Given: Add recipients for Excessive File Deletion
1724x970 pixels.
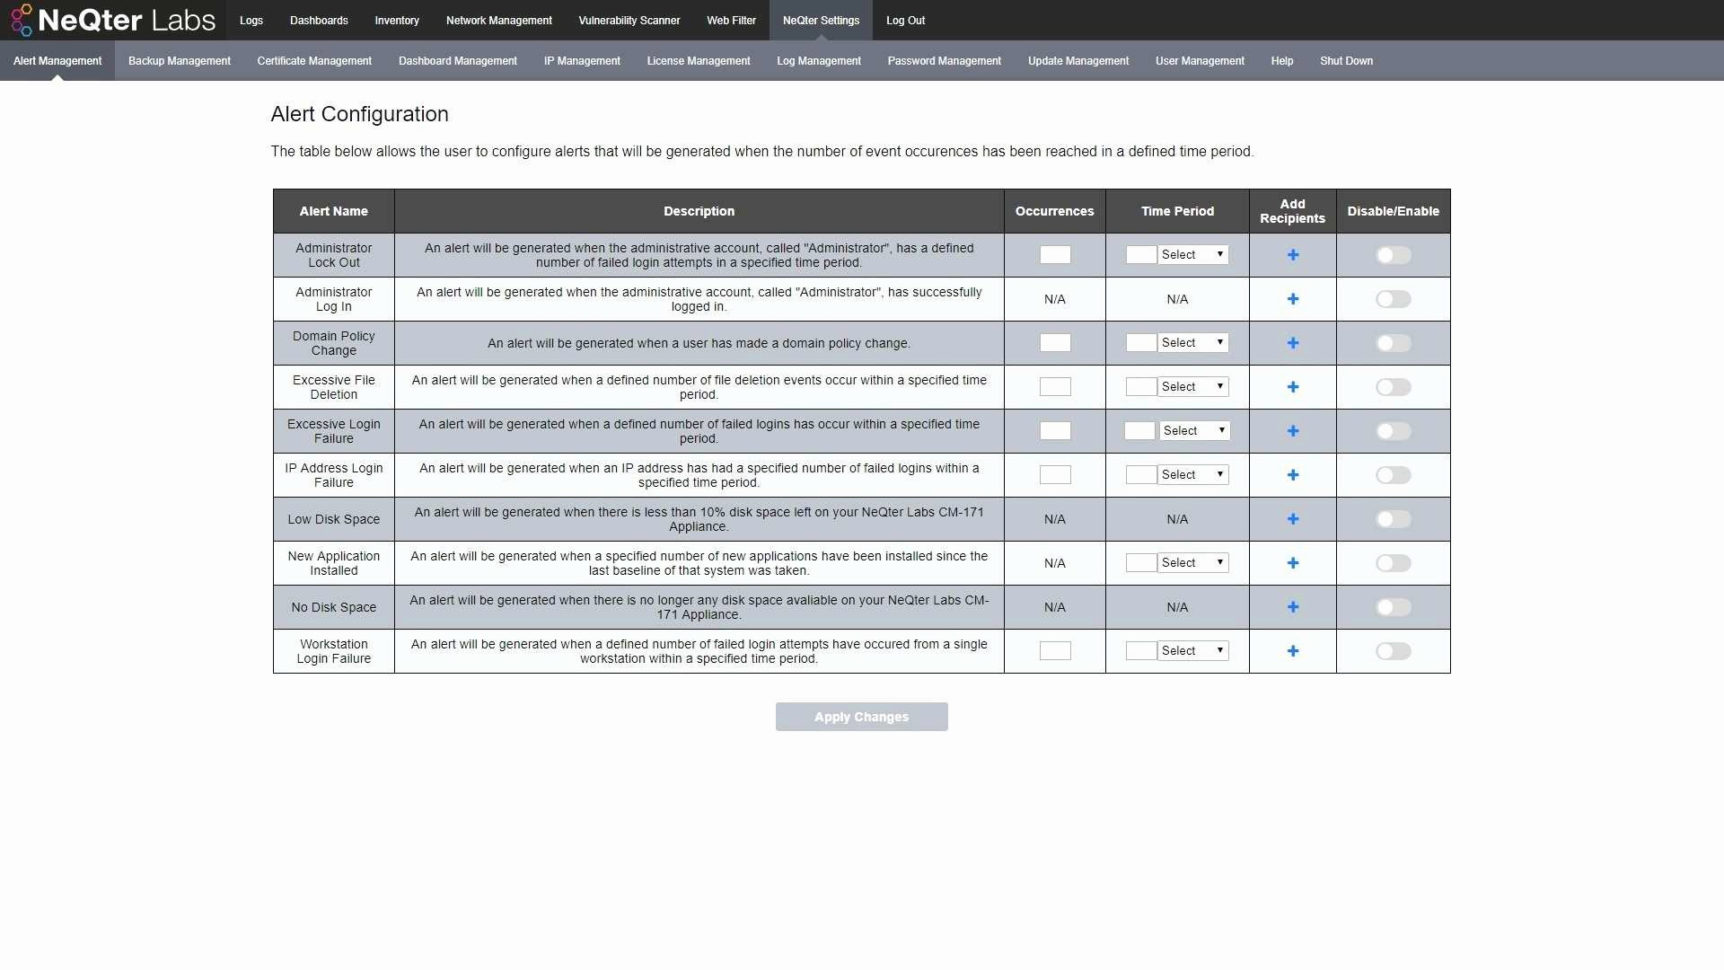Looking at the screenshot, I should (1292, 386).
